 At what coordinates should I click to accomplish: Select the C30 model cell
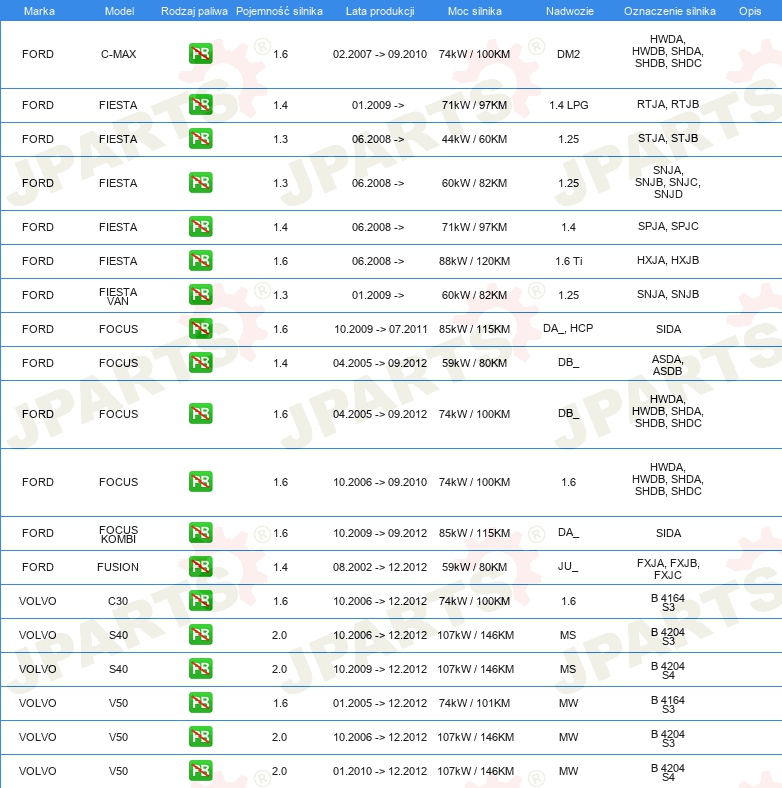coord(118,601)
